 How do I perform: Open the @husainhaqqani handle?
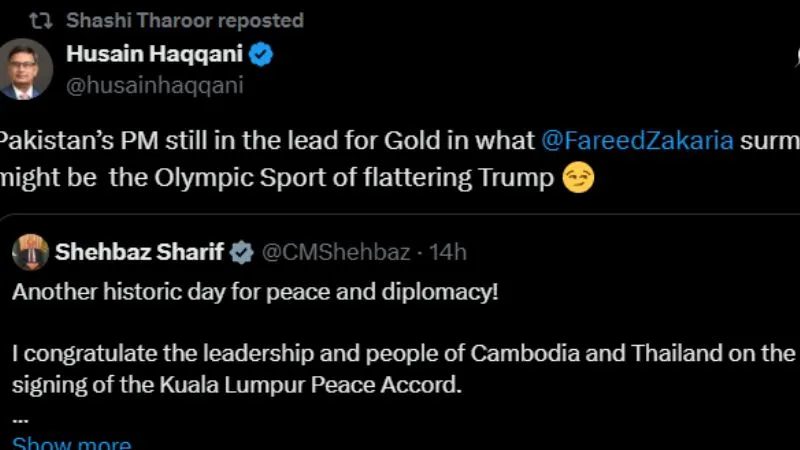(154, 85)
